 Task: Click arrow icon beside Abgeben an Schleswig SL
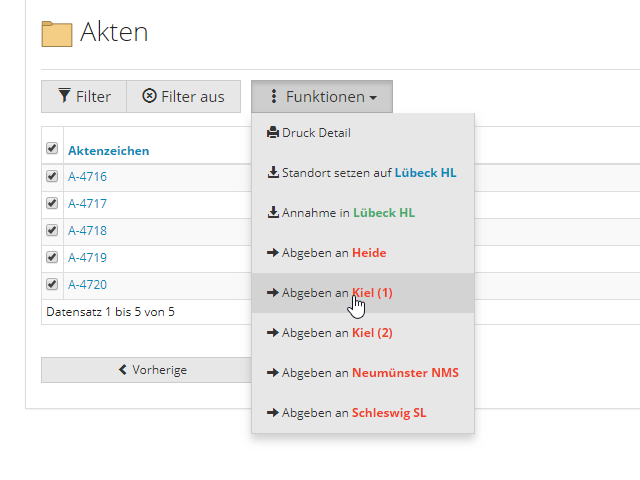273,413
